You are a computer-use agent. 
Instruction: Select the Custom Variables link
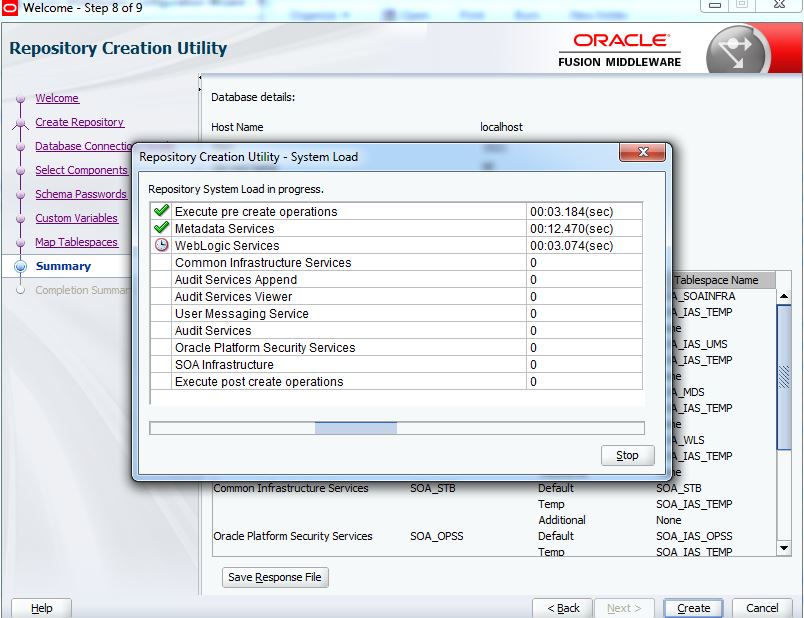[78, 218]
